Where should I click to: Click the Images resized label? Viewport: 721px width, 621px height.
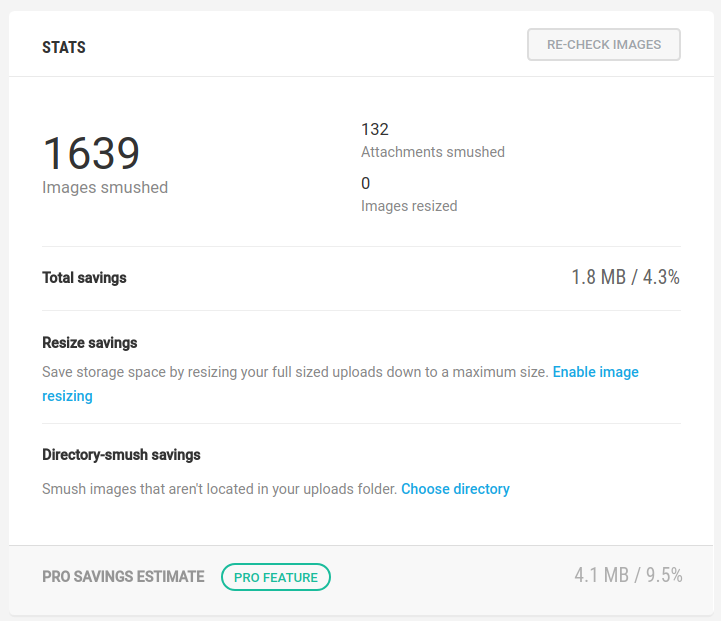[408, 206]
